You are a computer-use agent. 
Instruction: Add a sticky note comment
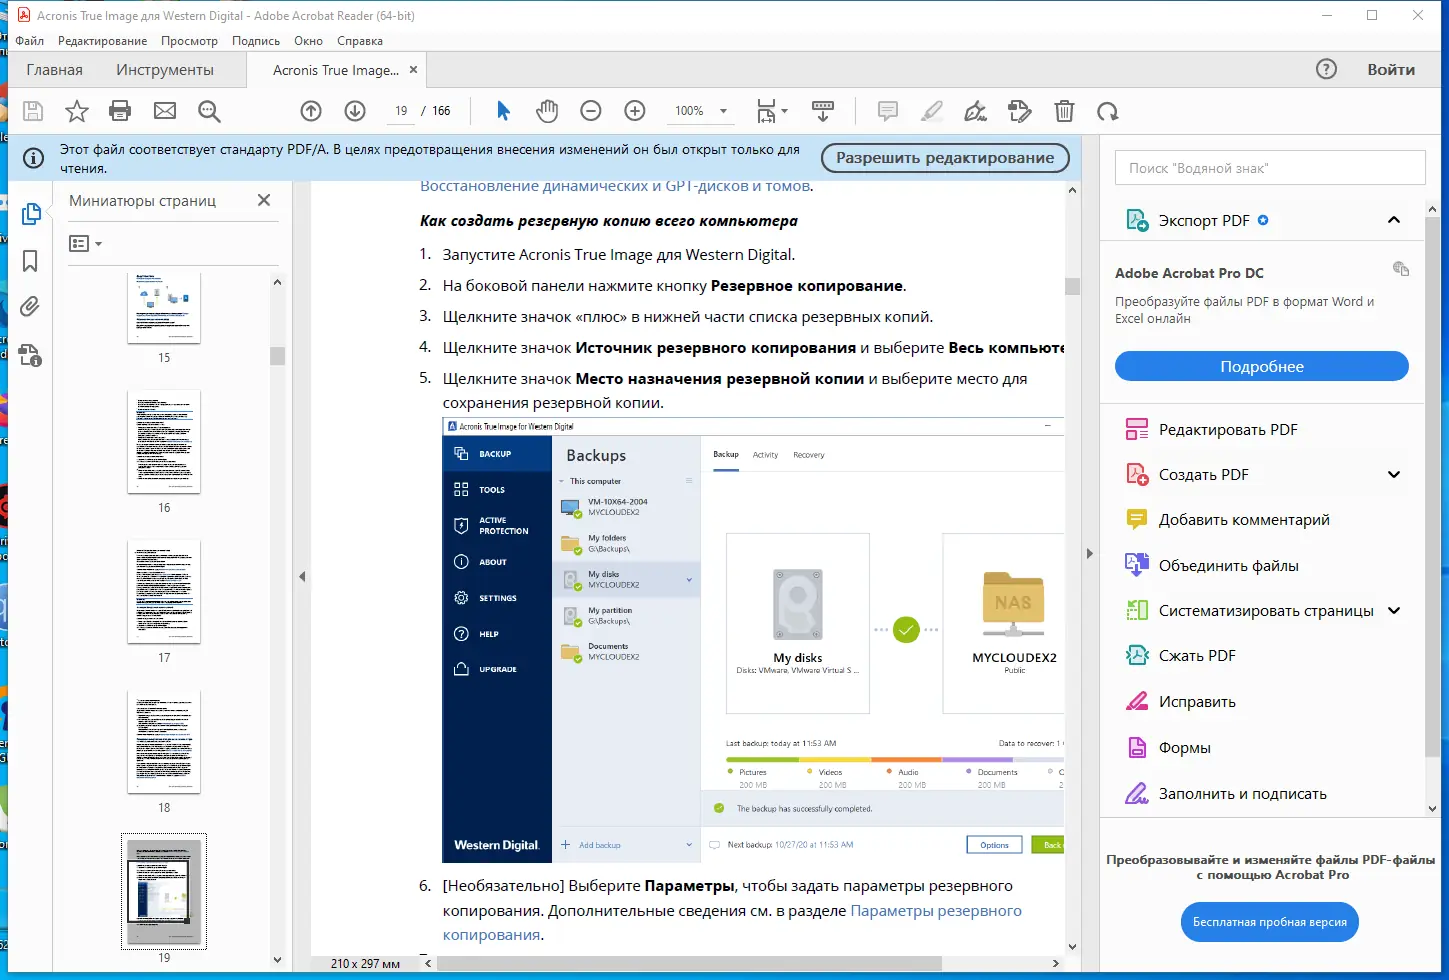coord(887,111)
